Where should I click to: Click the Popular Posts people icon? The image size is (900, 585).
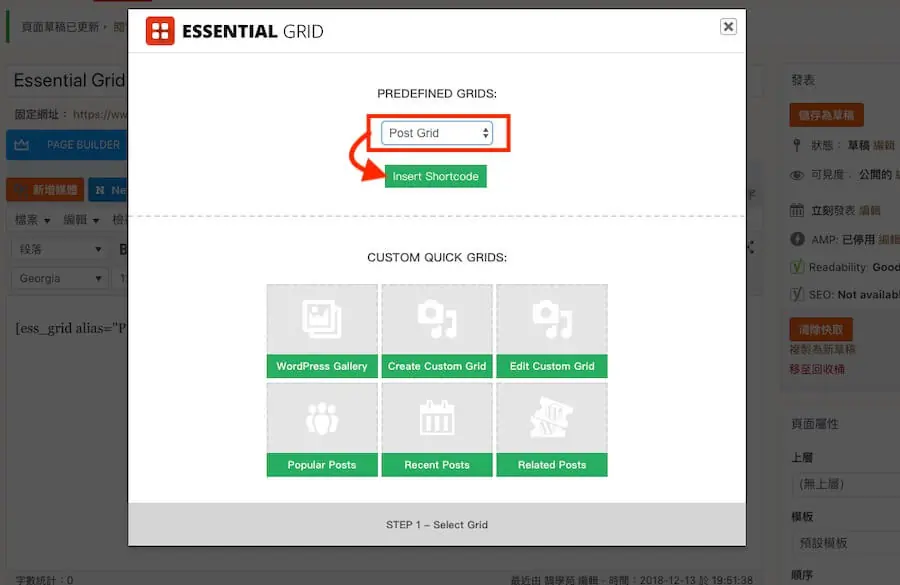click(x=322, y=419)
